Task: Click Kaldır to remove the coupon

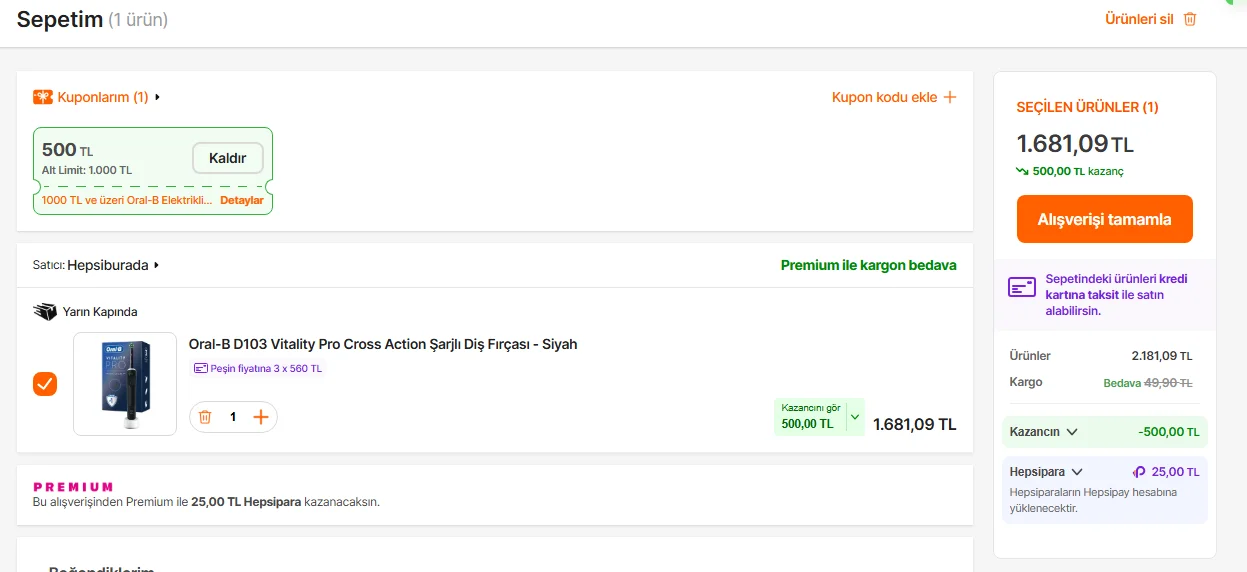Action: [227, 158]
